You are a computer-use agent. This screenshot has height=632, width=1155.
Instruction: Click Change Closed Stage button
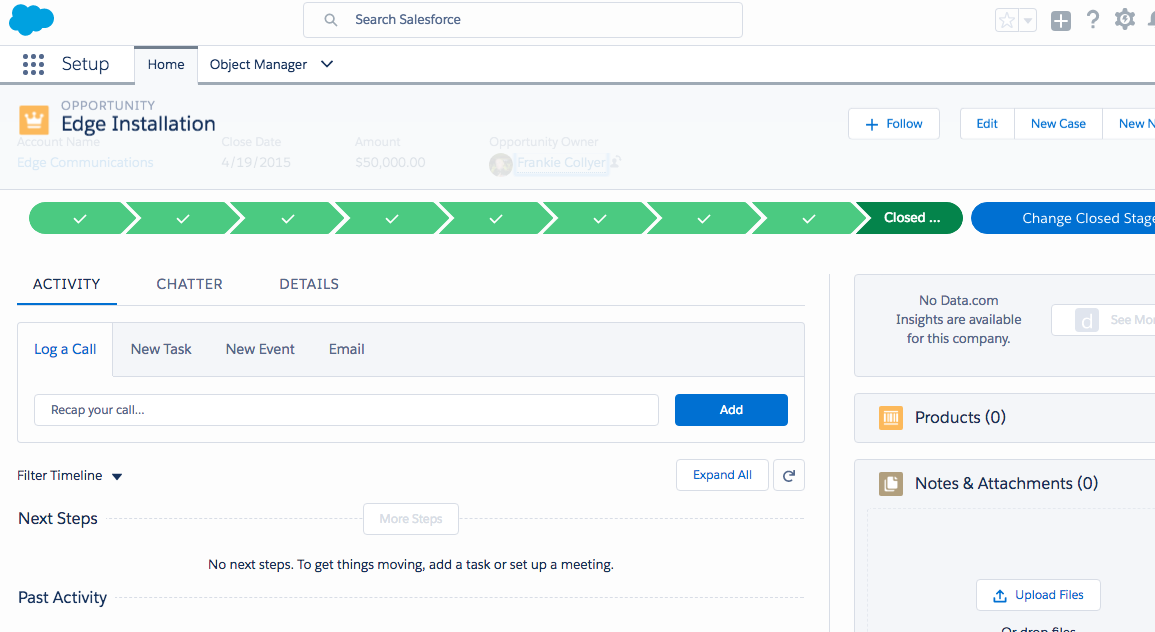pyautogui.click(x=1063, y=218)
